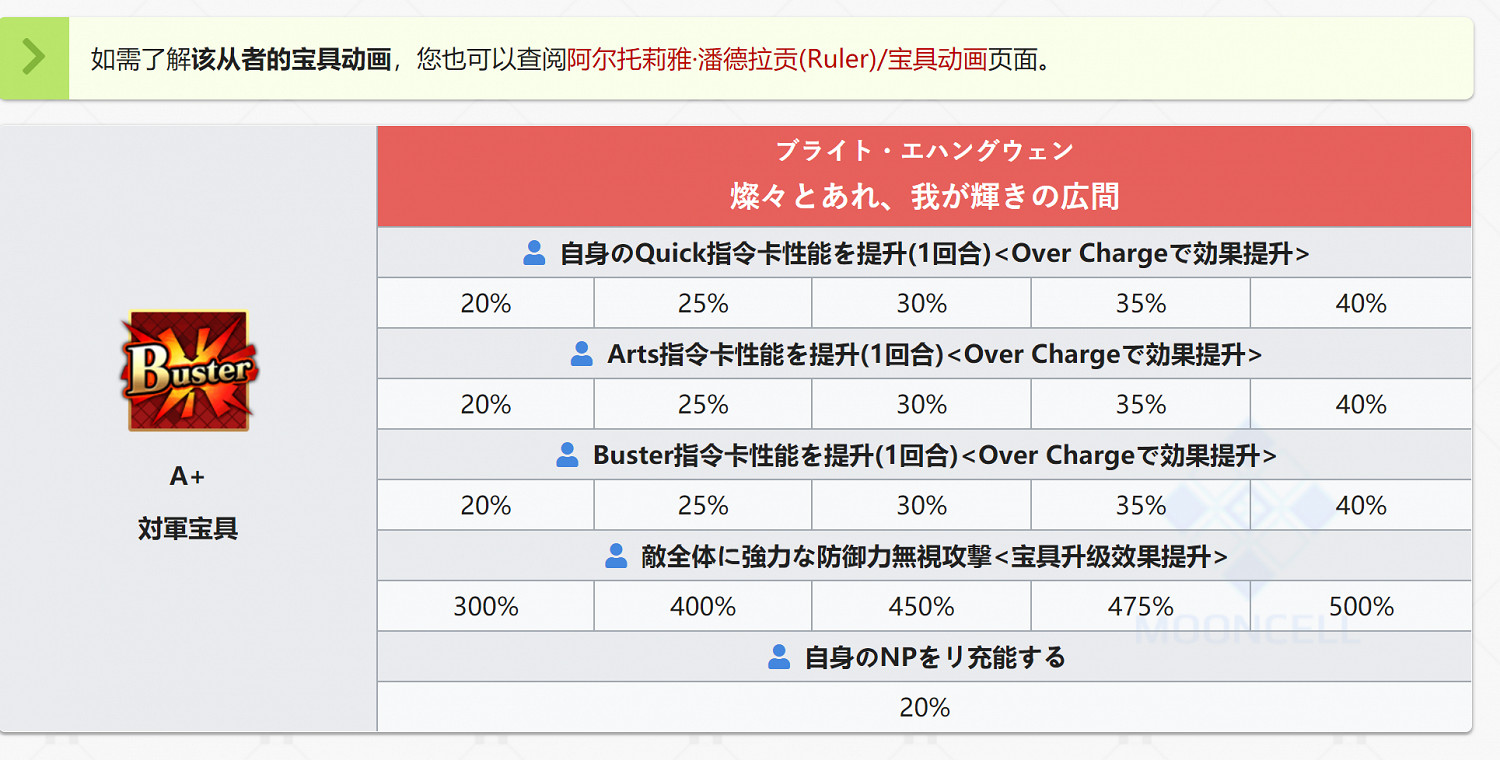
Task: Click the 40% Quick buff cell
Action: [x=1360, y=302]
